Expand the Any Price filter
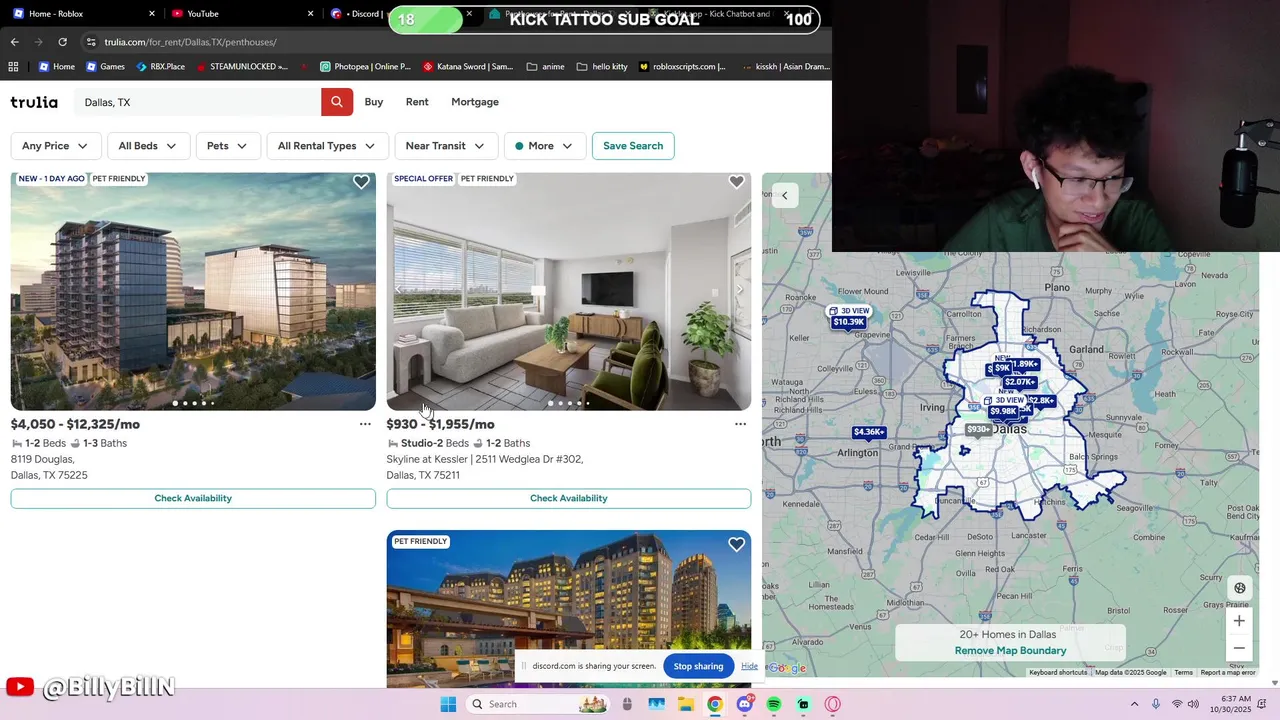1280x720 pixels. [55, 146]
